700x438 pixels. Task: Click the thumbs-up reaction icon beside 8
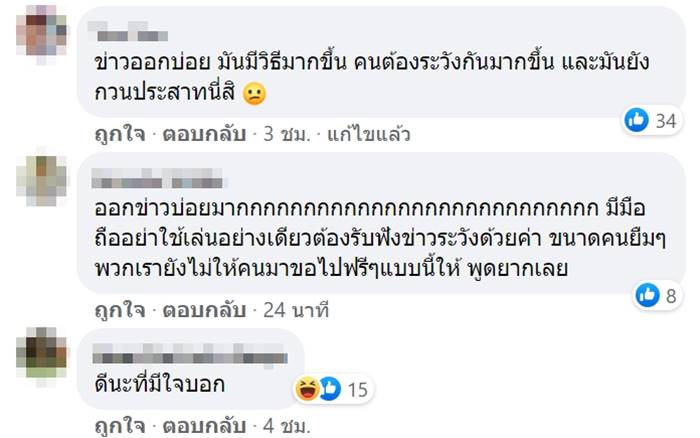[x=651, y=295]
